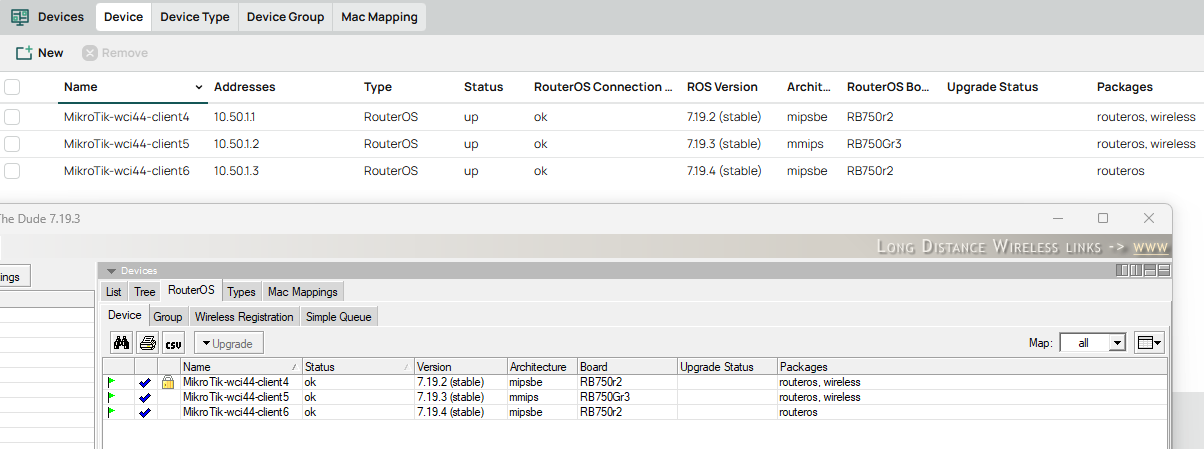The width and height of the screenshot is (1204, 449).
Task: Sort by the ROS Version column header
Action: pos(722,87)
